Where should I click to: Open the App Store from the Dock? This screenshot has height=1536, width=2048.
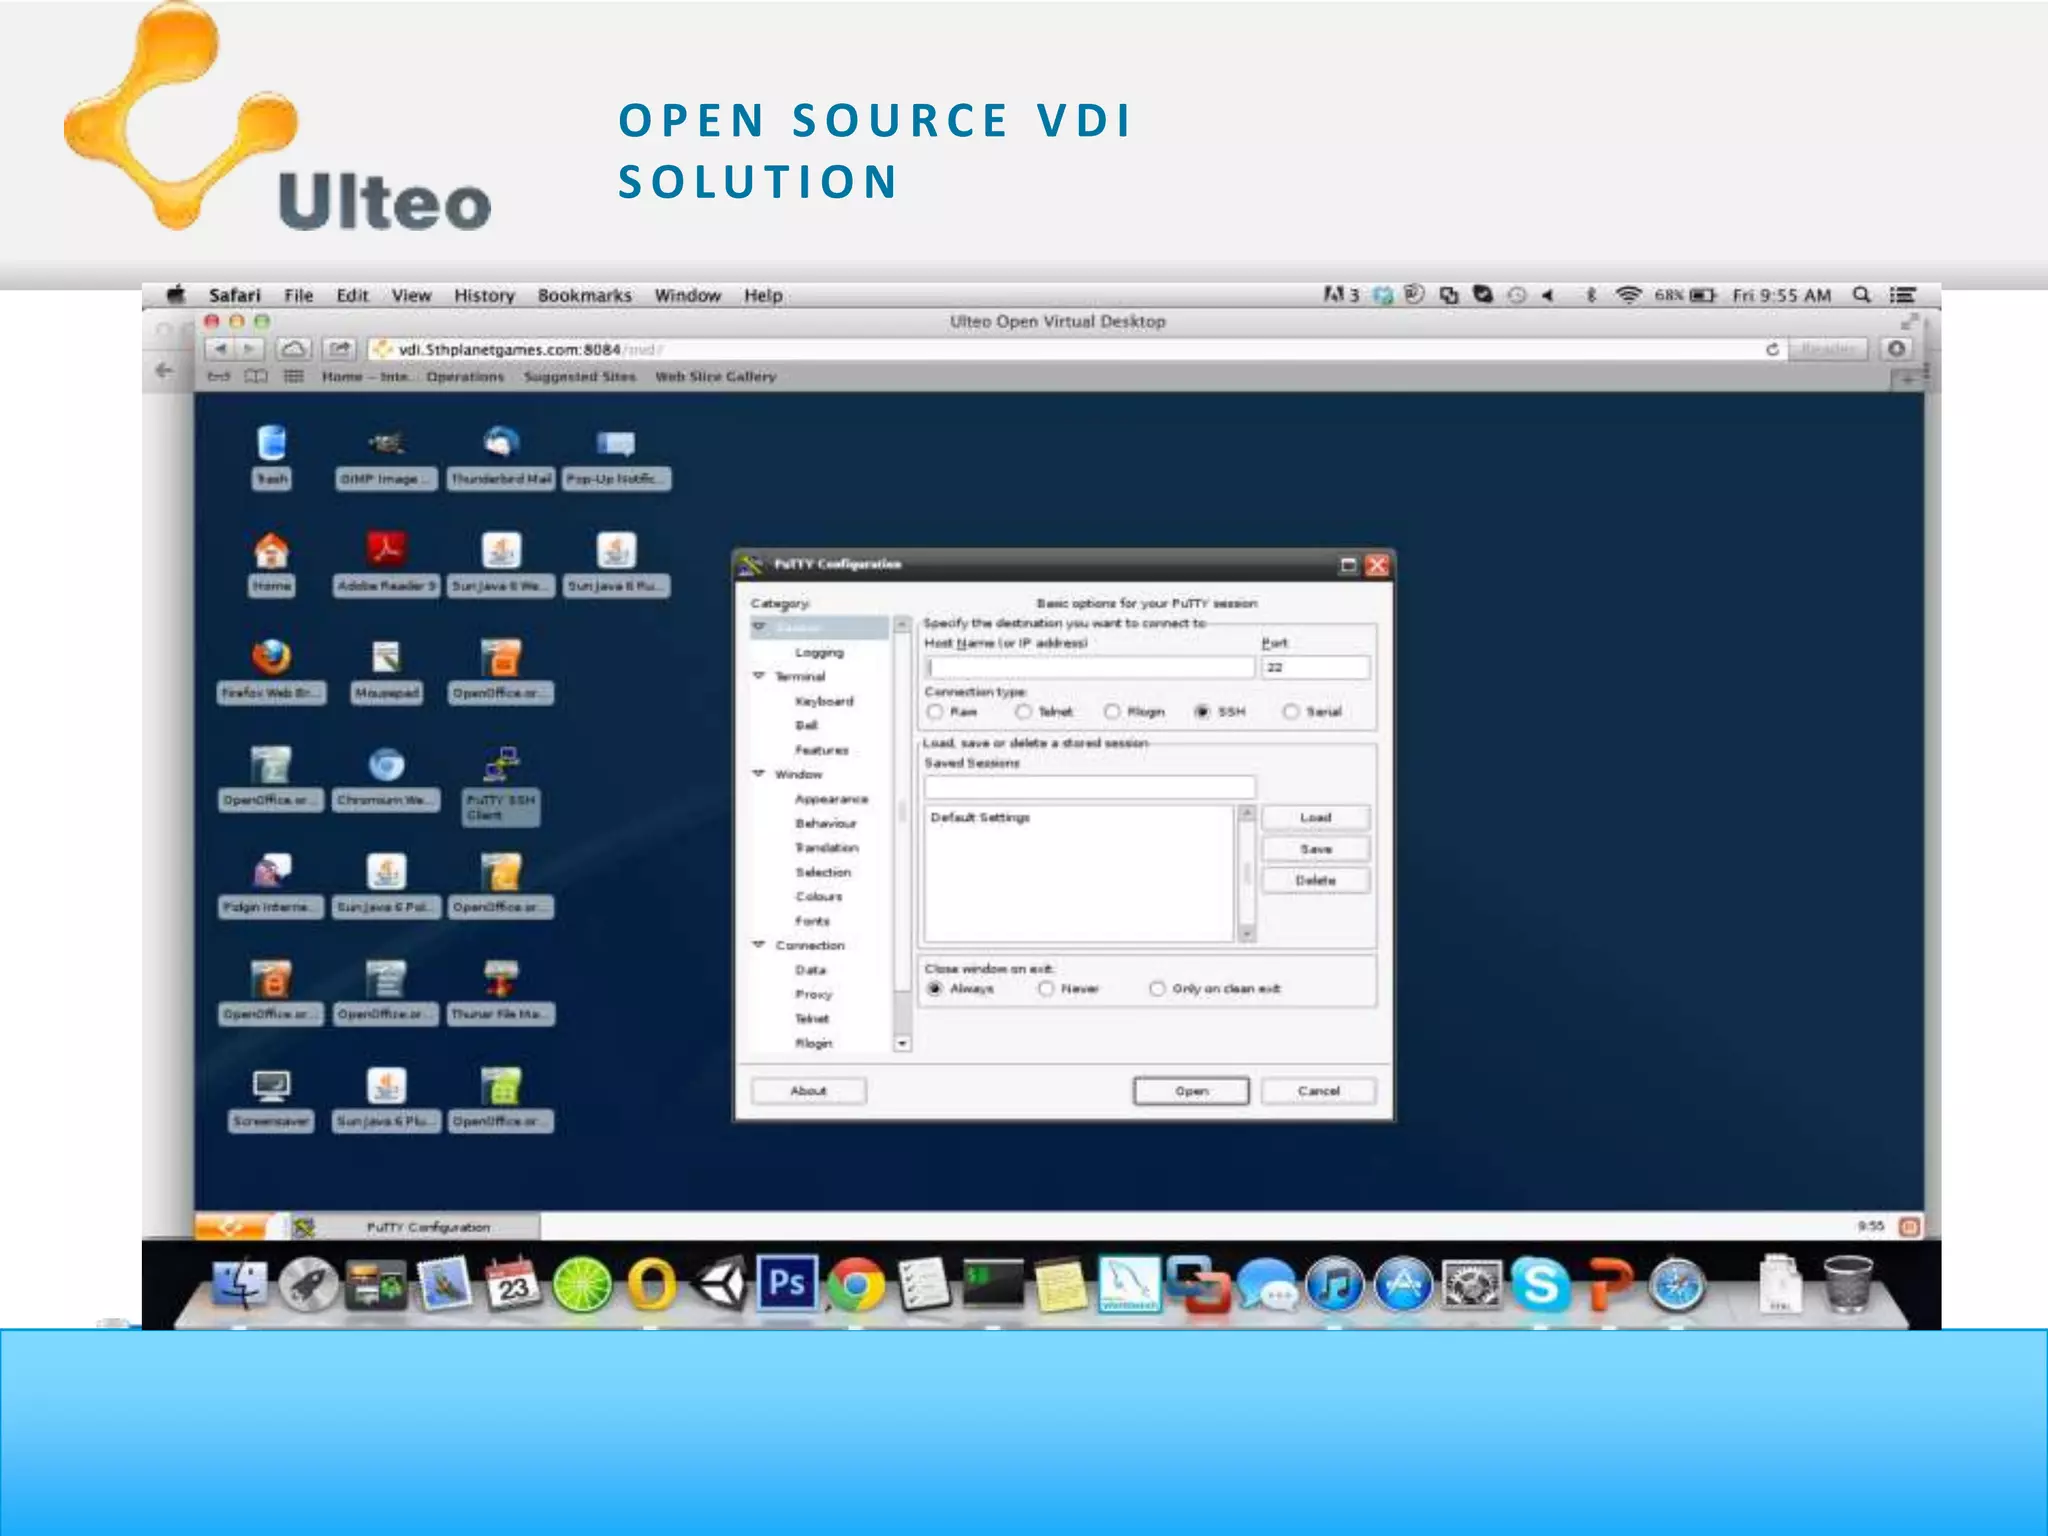point(1404,1285)
